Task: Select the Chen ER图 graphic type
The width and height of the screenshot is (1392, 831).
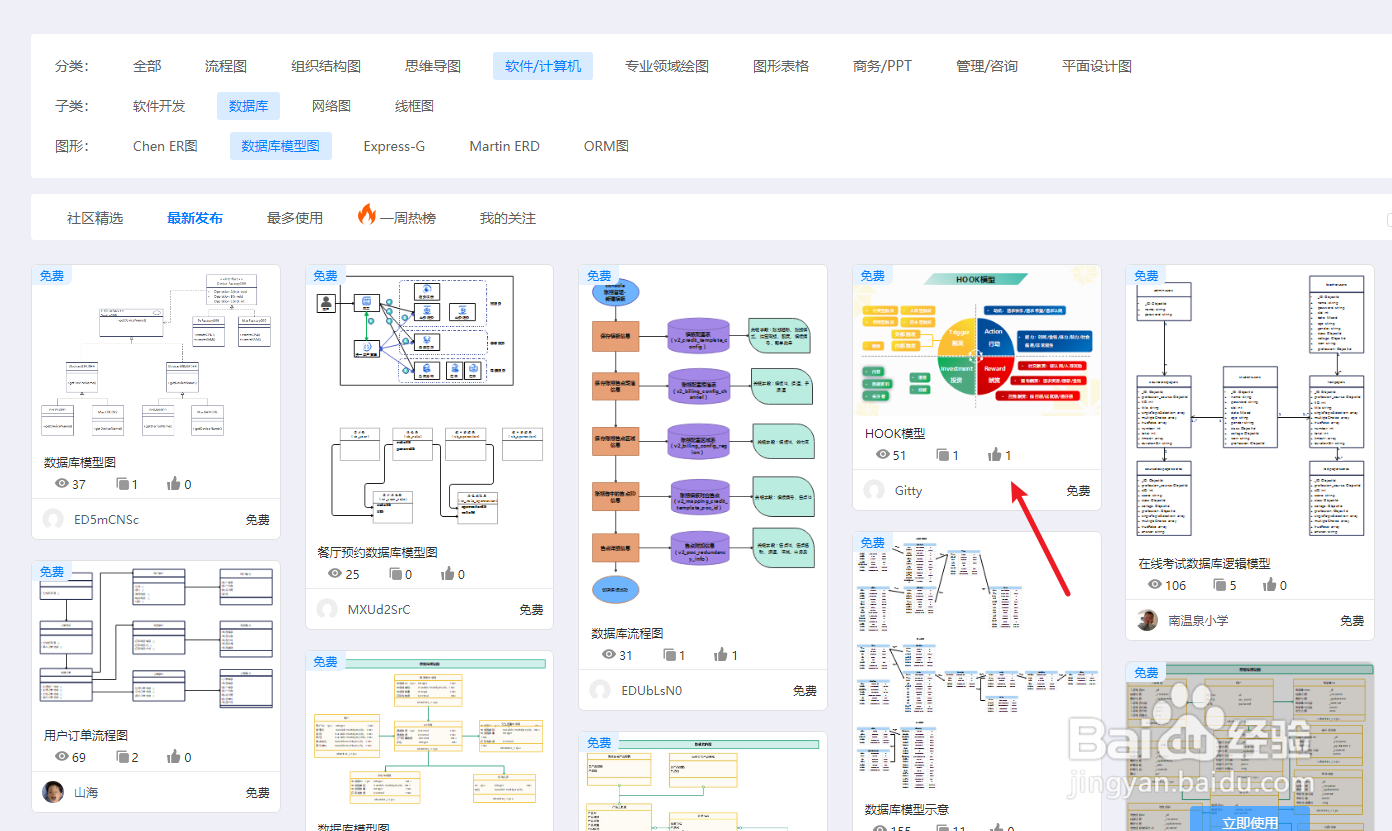Action: [164, 145]
